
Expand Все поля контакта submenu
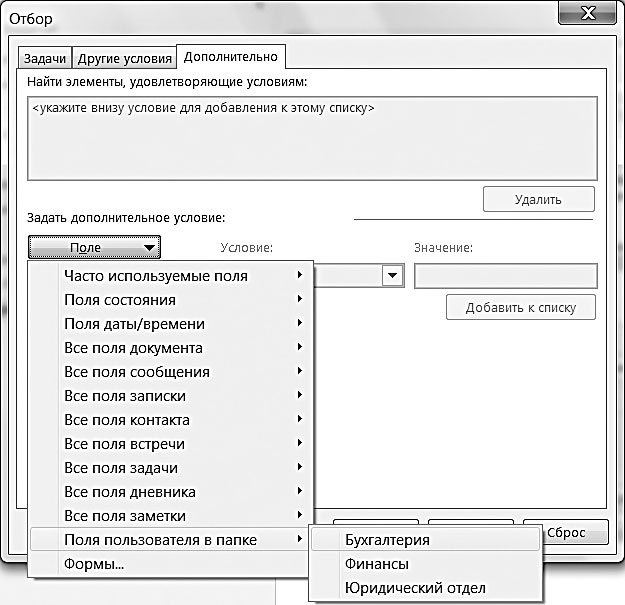pyautogui.click(x=170, y=420)
